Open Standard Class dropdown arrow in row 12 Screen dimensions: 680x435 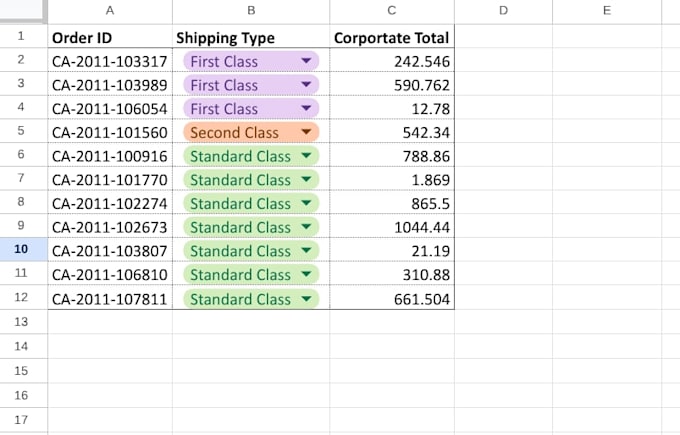306,299
